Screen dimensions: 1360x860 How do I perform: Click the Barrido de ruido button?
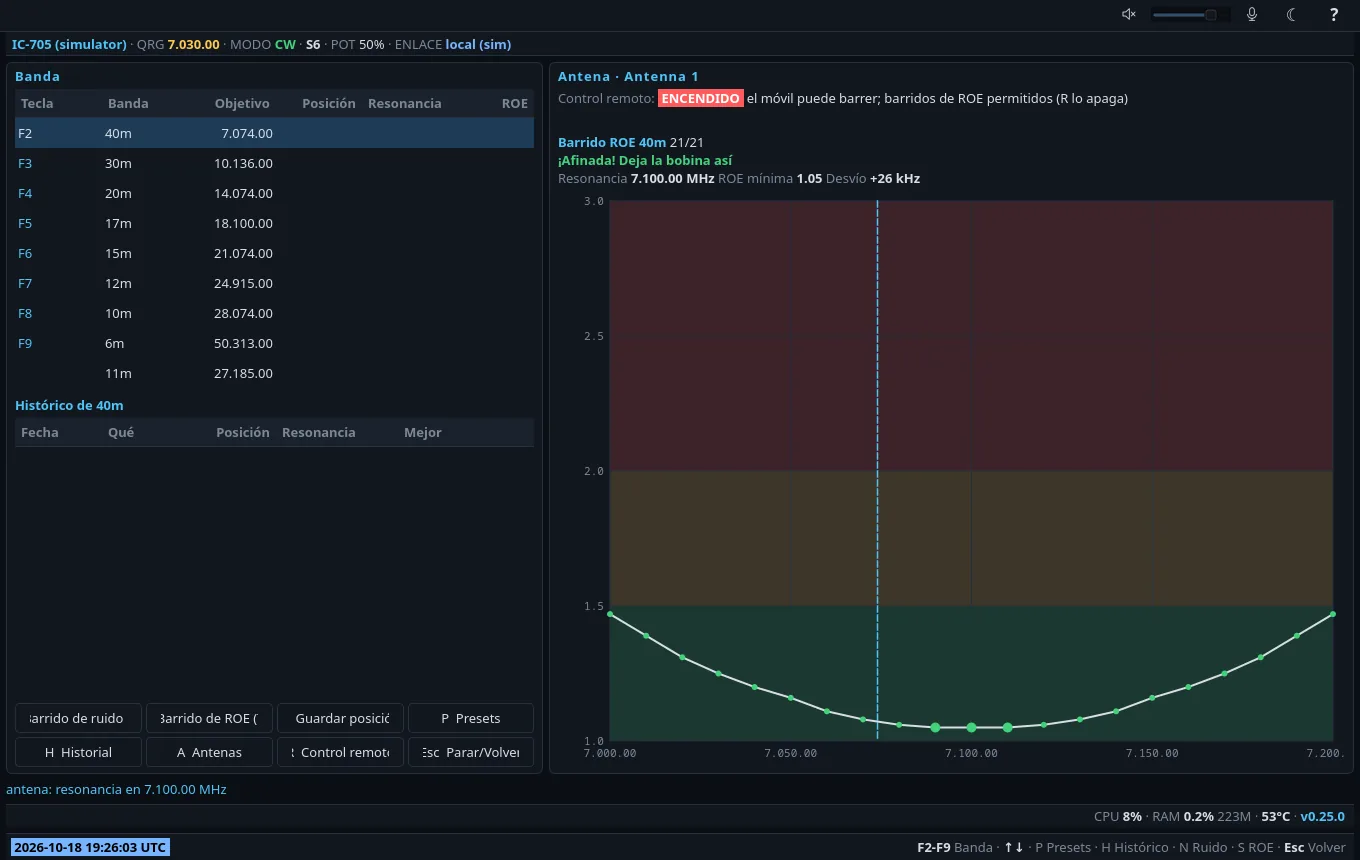point(78,718)
